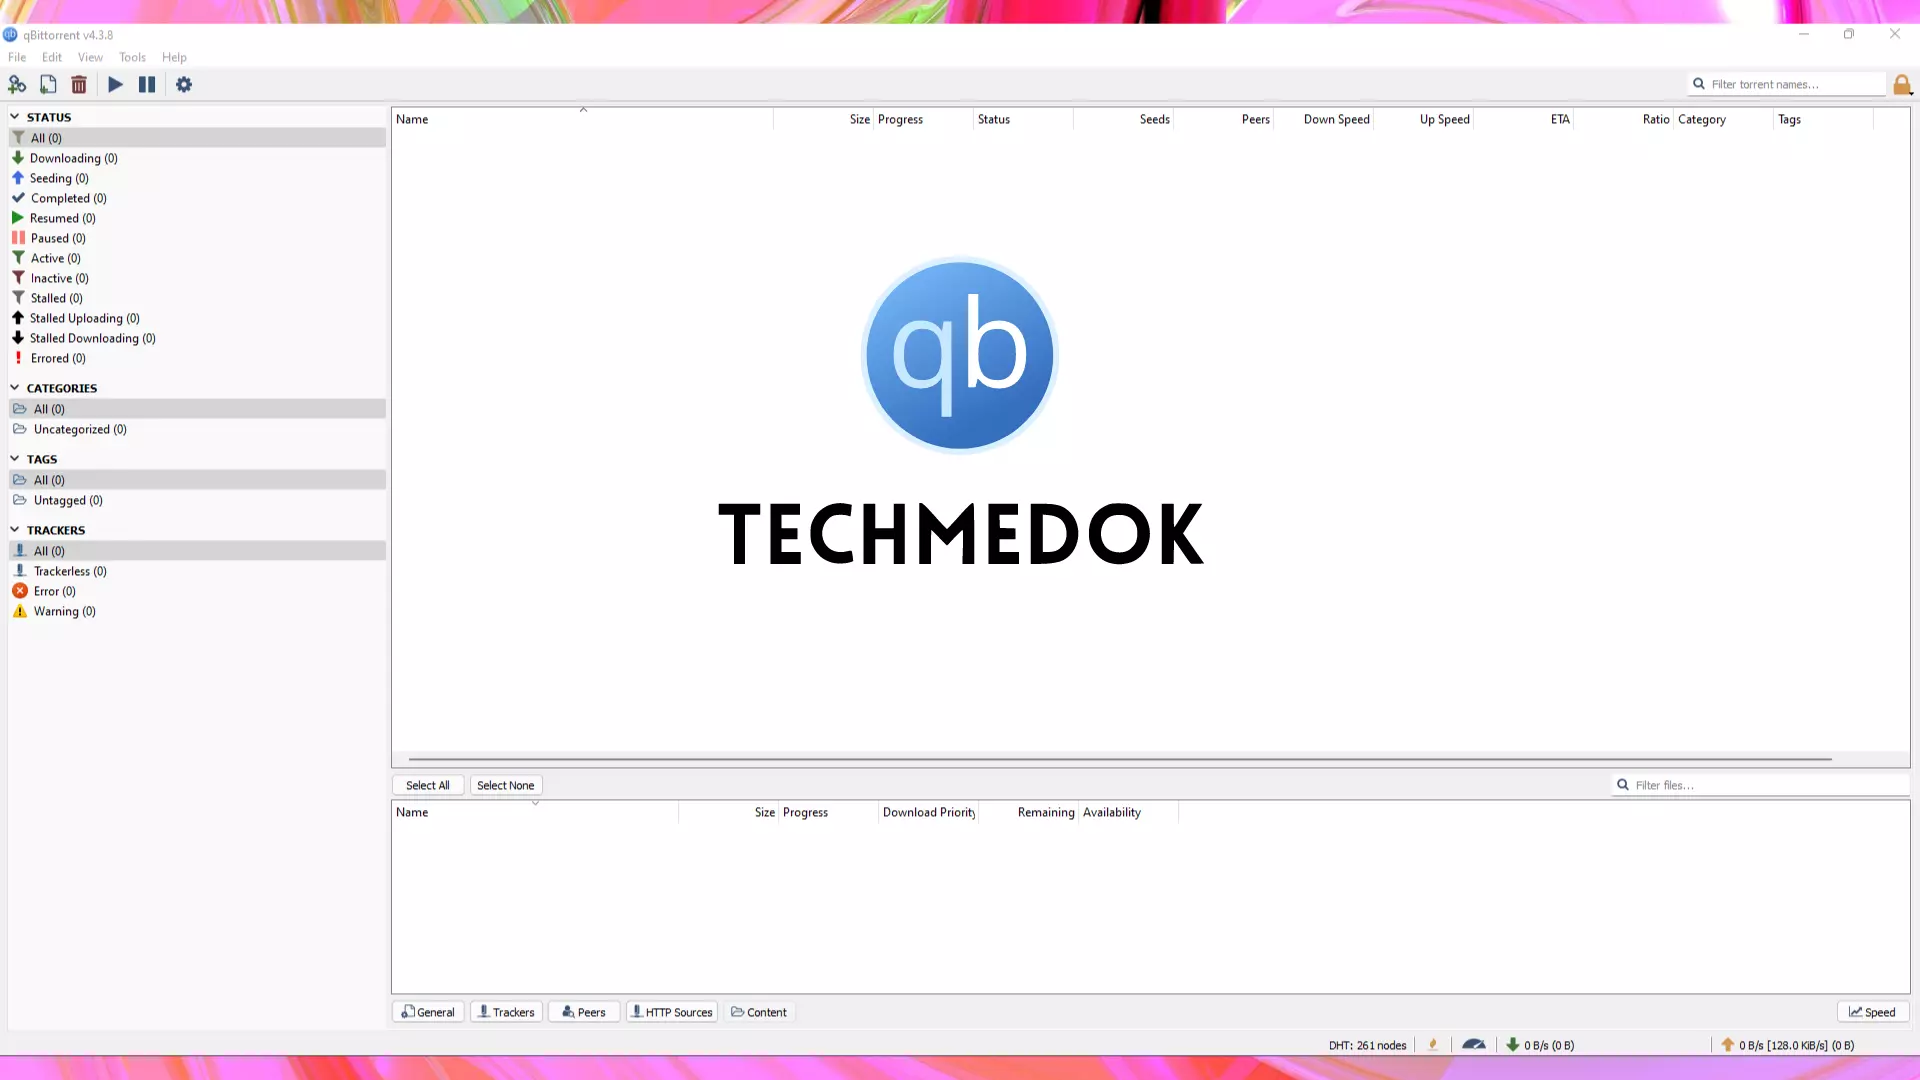
Task: Click the Select All button
Action: point(428,785)
